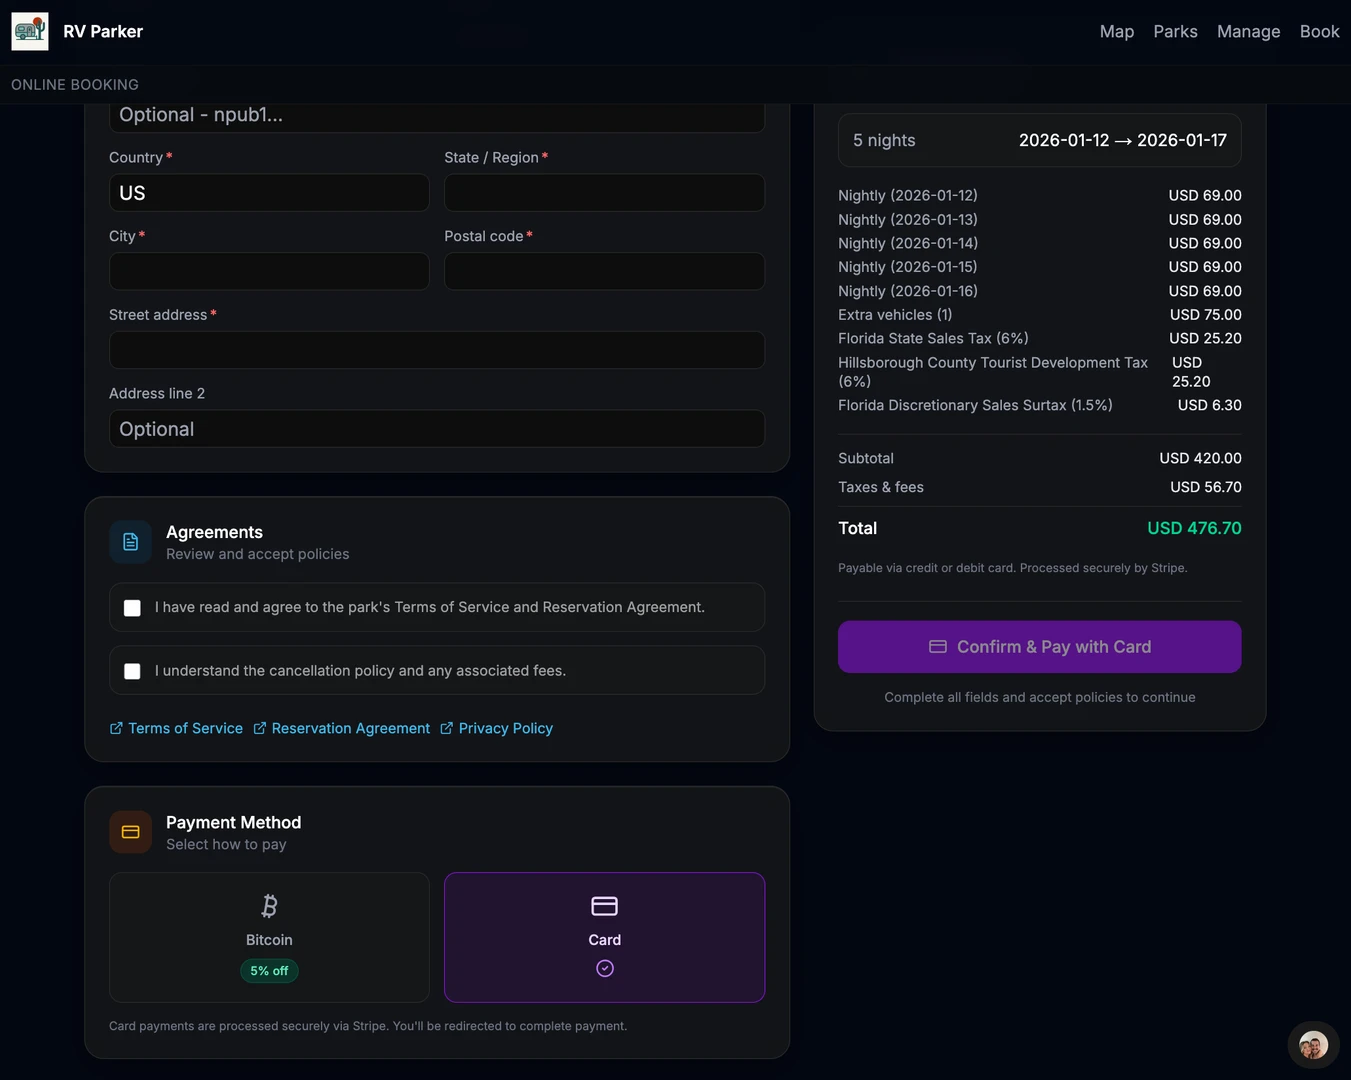Screen dimensions: 1351x1080
Task: Focus the Street address field
Action: tap(436, 351)
